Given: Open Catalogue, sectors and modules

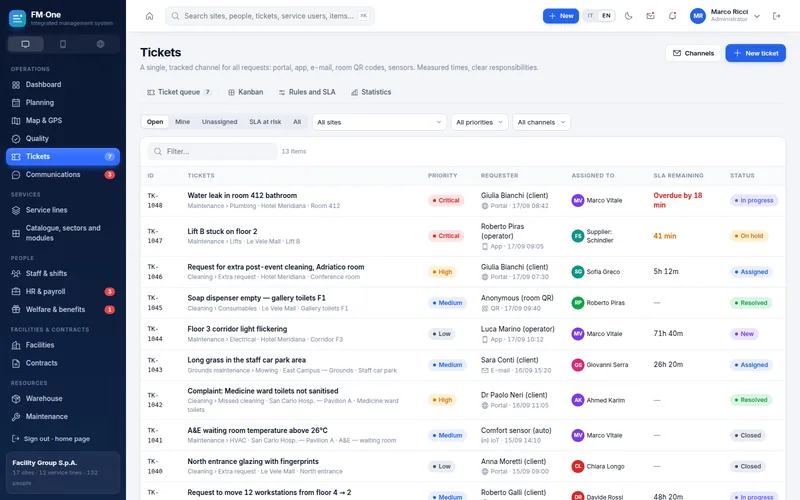Looking at the screenshot, I should tap(63, 233).
